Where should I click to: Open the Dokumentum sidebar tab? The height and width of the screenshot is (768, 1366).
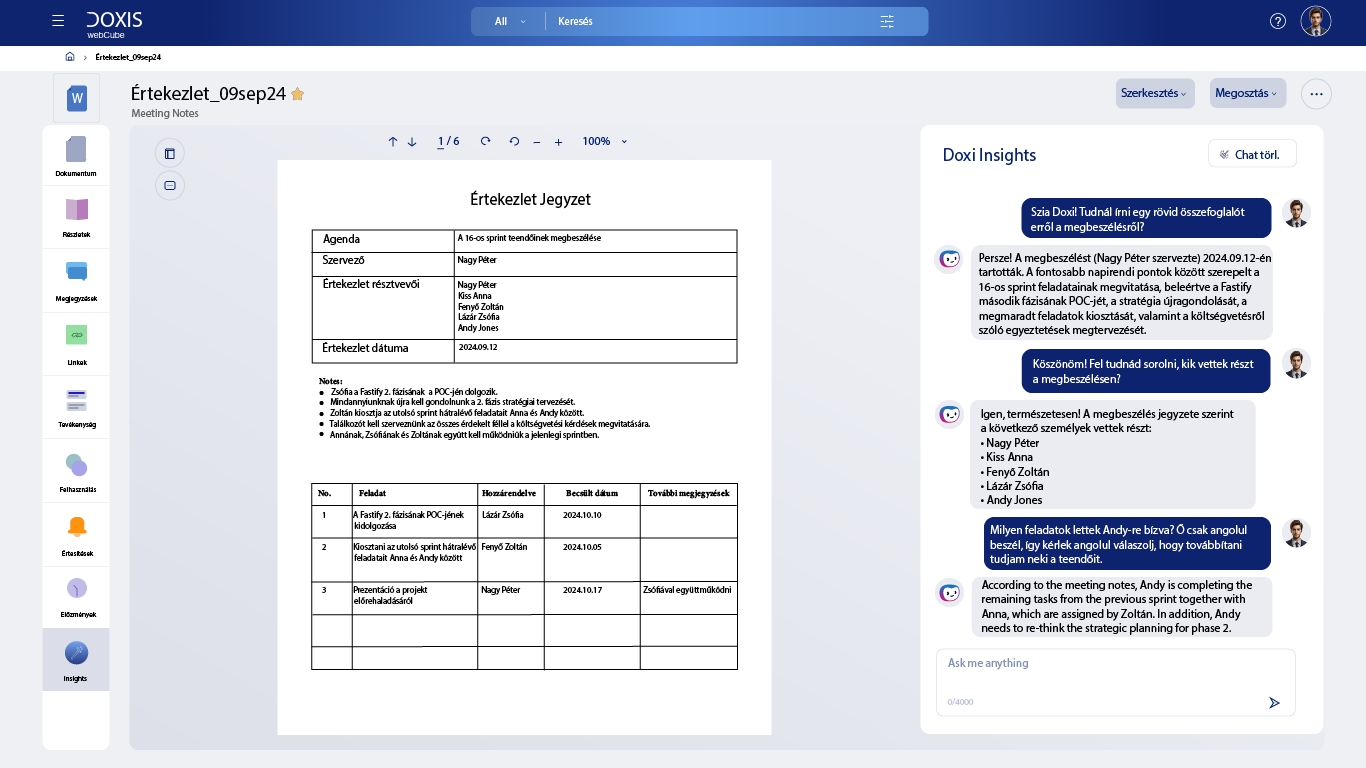tap(76, 157)
